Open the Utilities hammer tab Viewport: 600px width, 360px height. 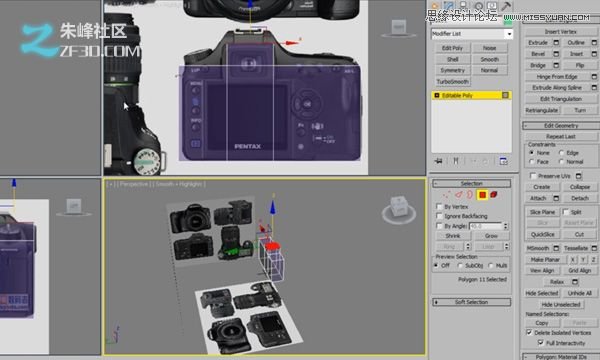(506, 5)
